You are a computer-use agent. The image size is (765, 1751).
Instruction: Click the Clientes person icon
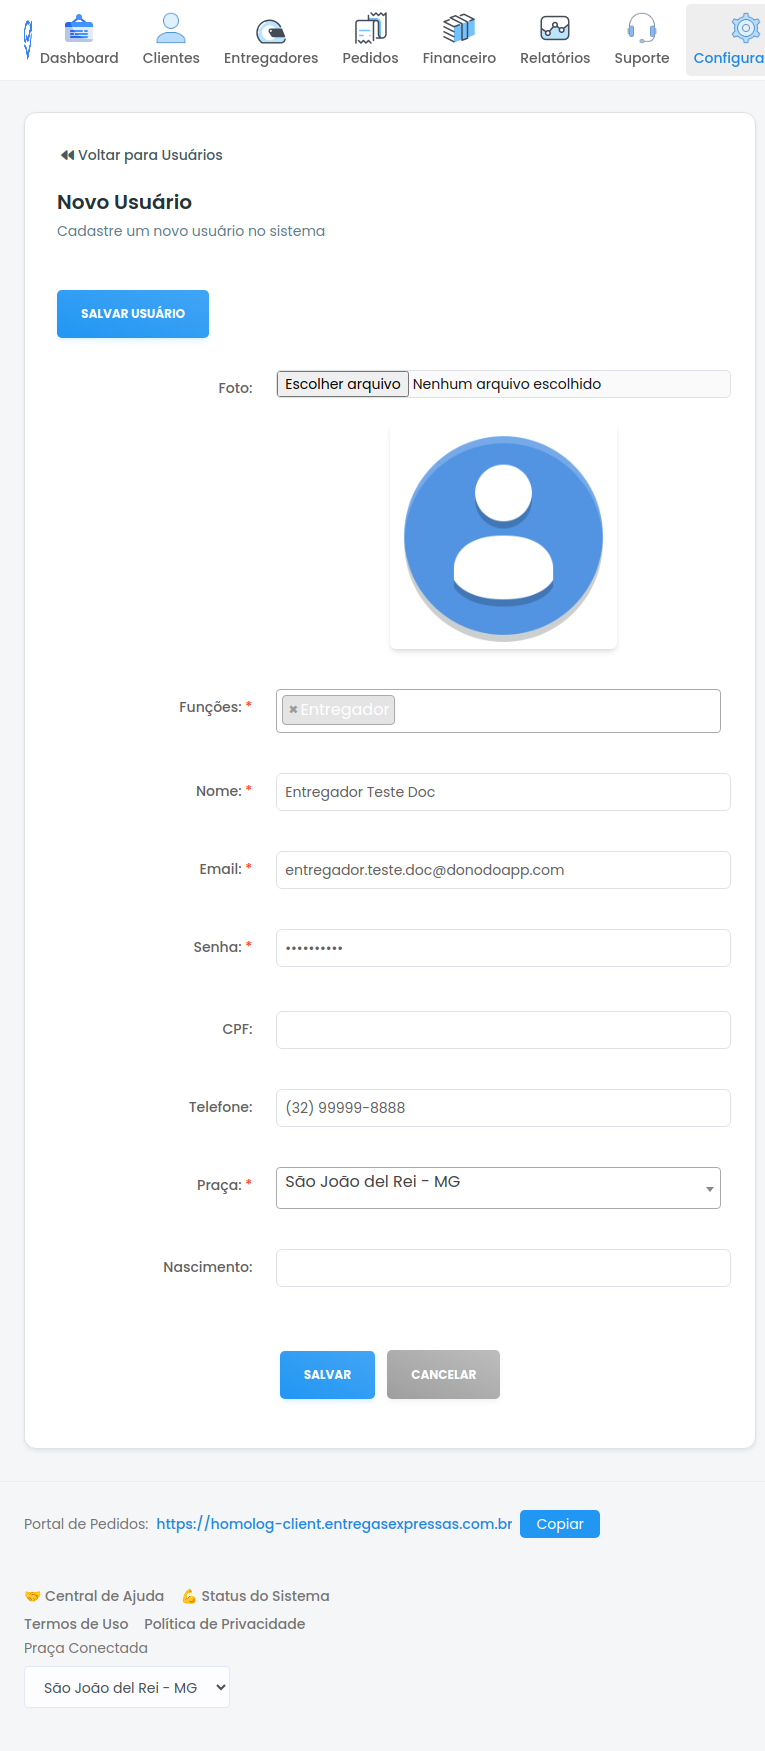coord(171,29)
